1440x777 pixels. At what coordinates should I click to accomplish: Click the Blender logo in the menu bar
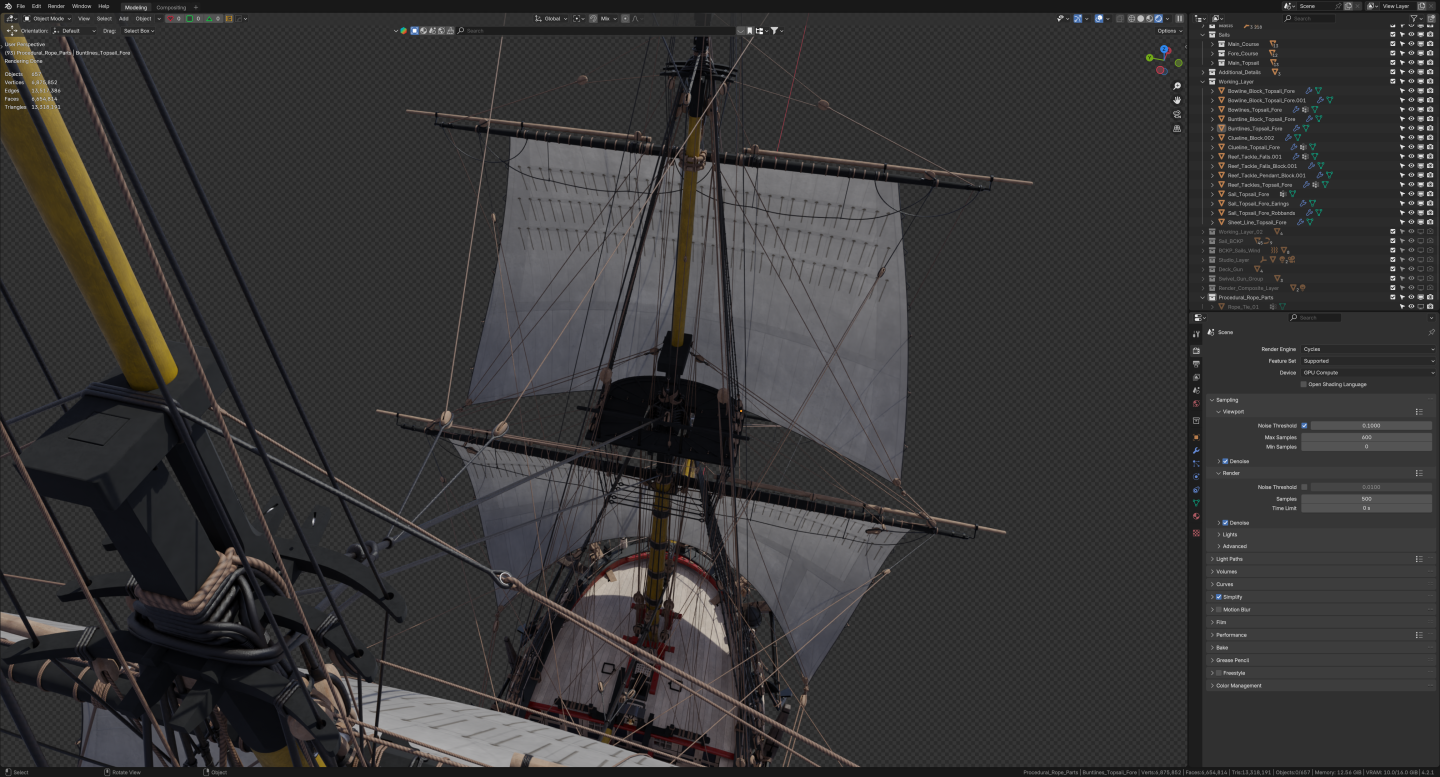7,6
